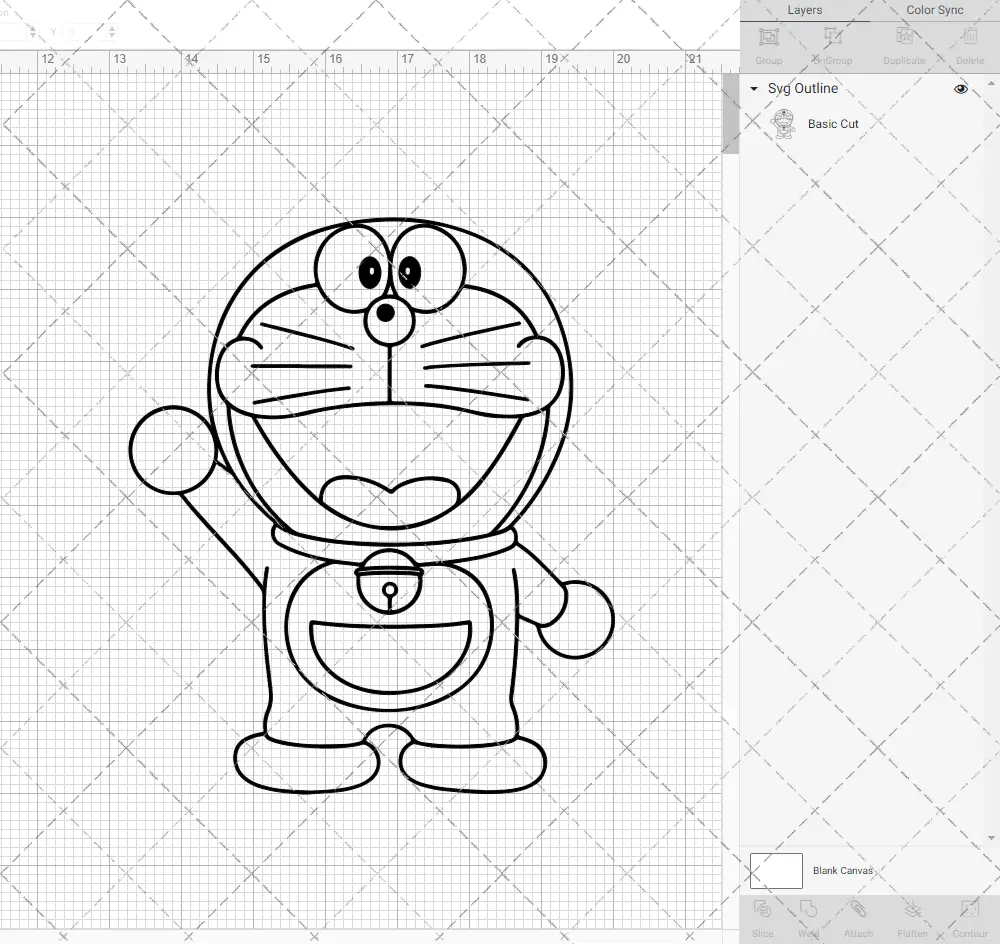Screen dimensions: 1000x944
Task: Click the Y position stepper arrows
Action: pos(112,31)
